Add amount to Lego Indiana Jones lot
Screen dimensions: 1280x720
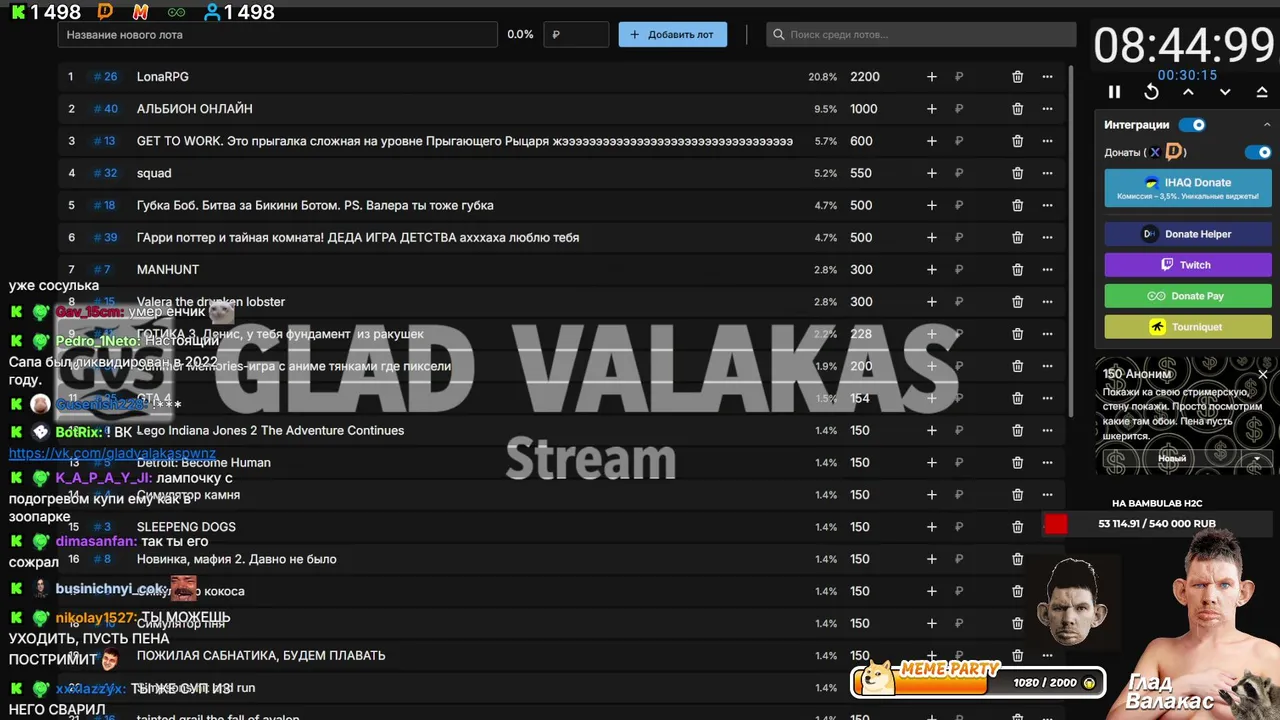(931, 430)
